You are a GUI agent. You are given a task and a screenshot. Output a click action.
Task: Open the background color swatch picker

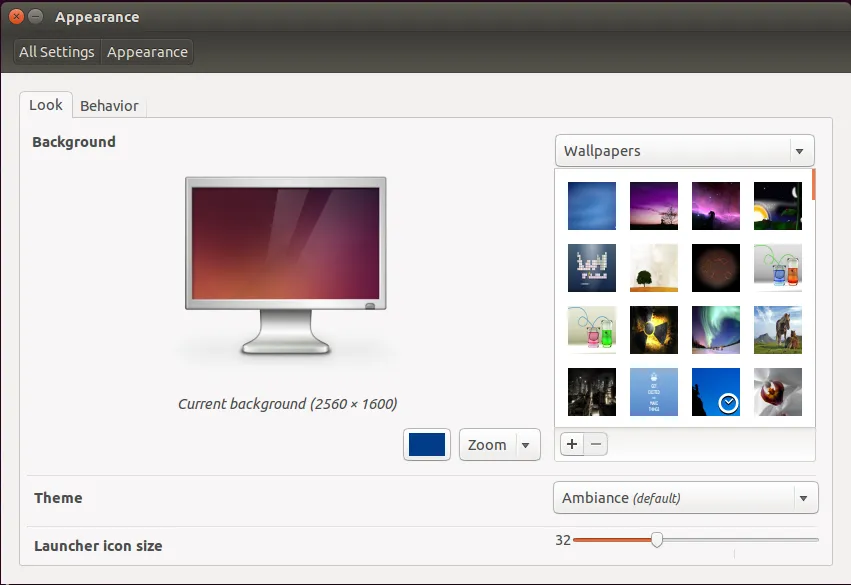coord(427,444)
